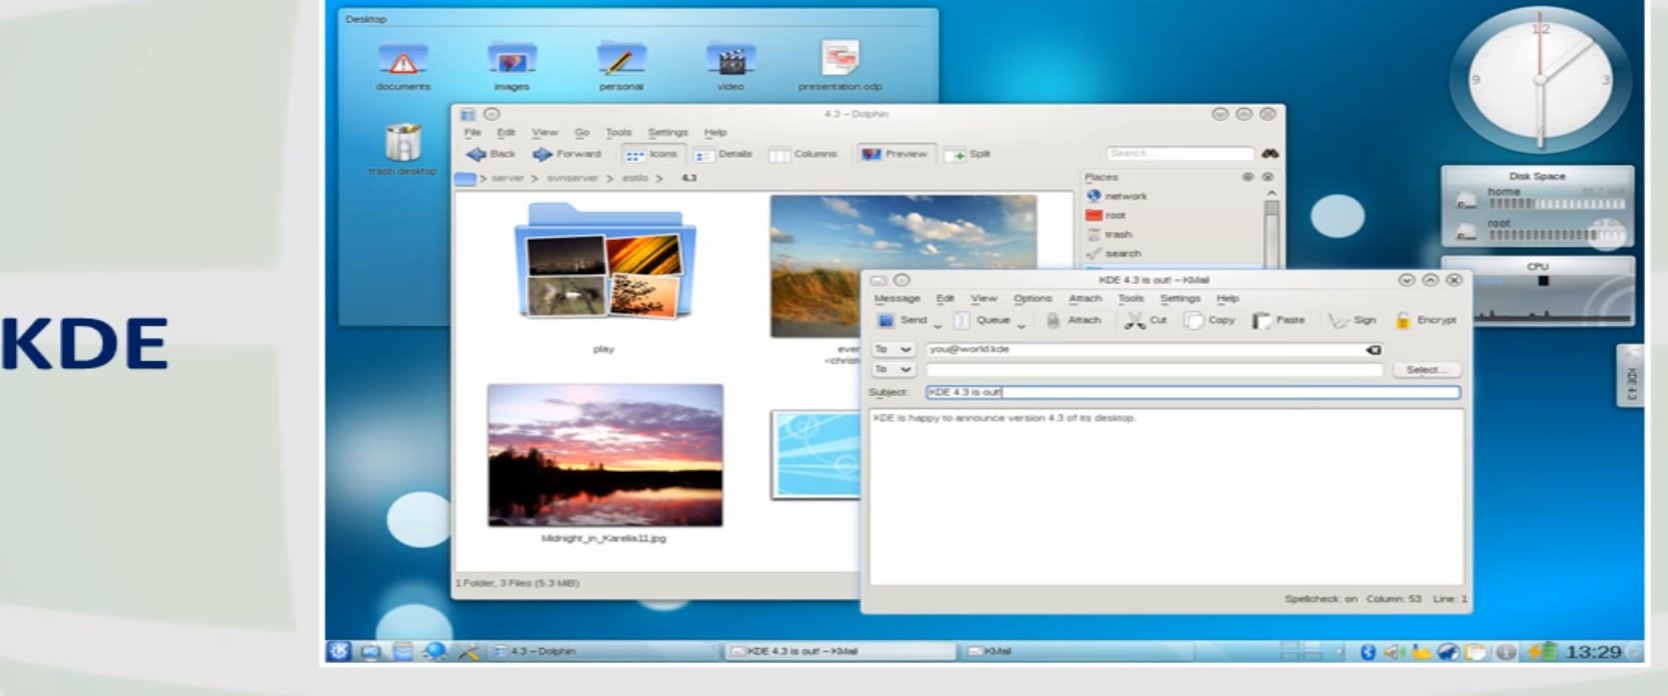Image resolution: width=1668 pixels, height=696 pixels.
Task: Open the Queue button's dropdown arrow
Action: (x=1021, y=325)
